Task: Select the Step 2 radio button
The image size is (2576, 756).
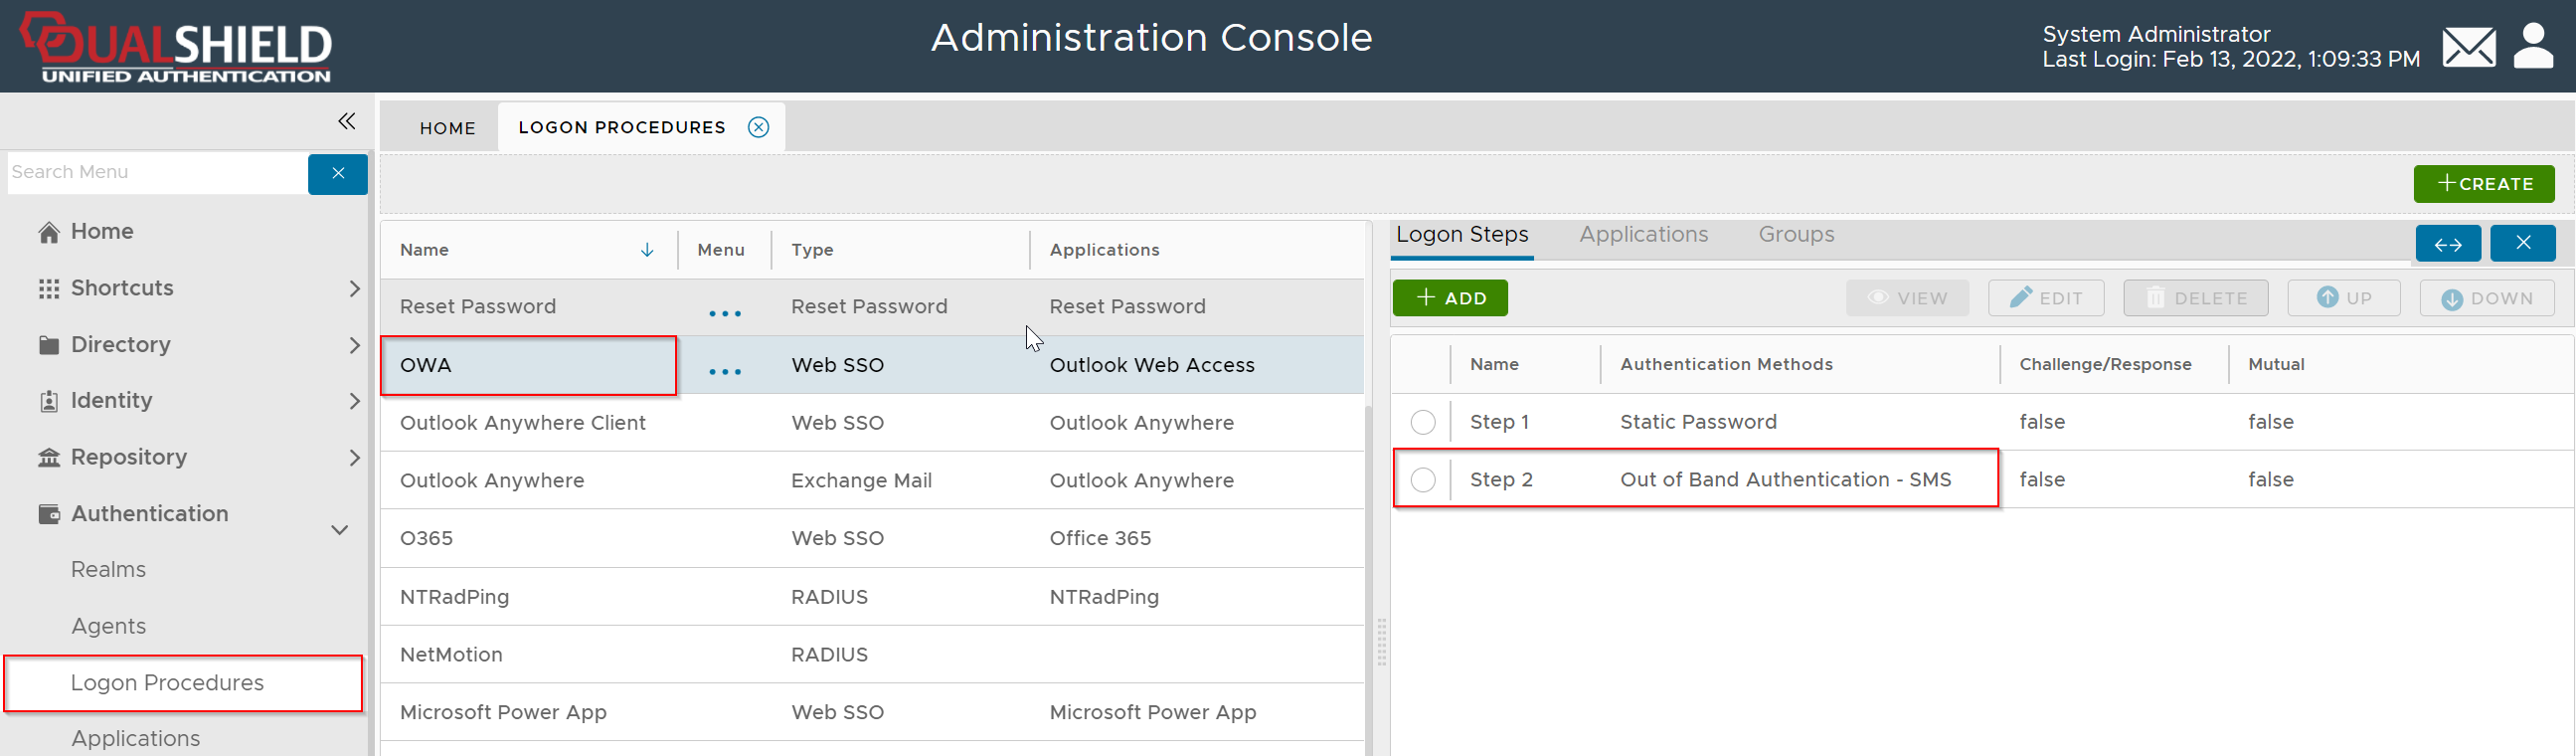Action: coord(1422,480)
